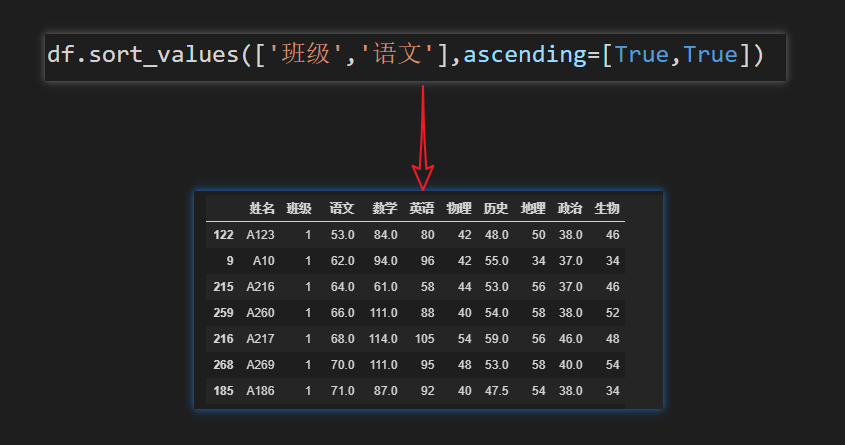Click 历史 score 48.0 in row A123
Screen dimensions: 845x445
coord(496,235)
